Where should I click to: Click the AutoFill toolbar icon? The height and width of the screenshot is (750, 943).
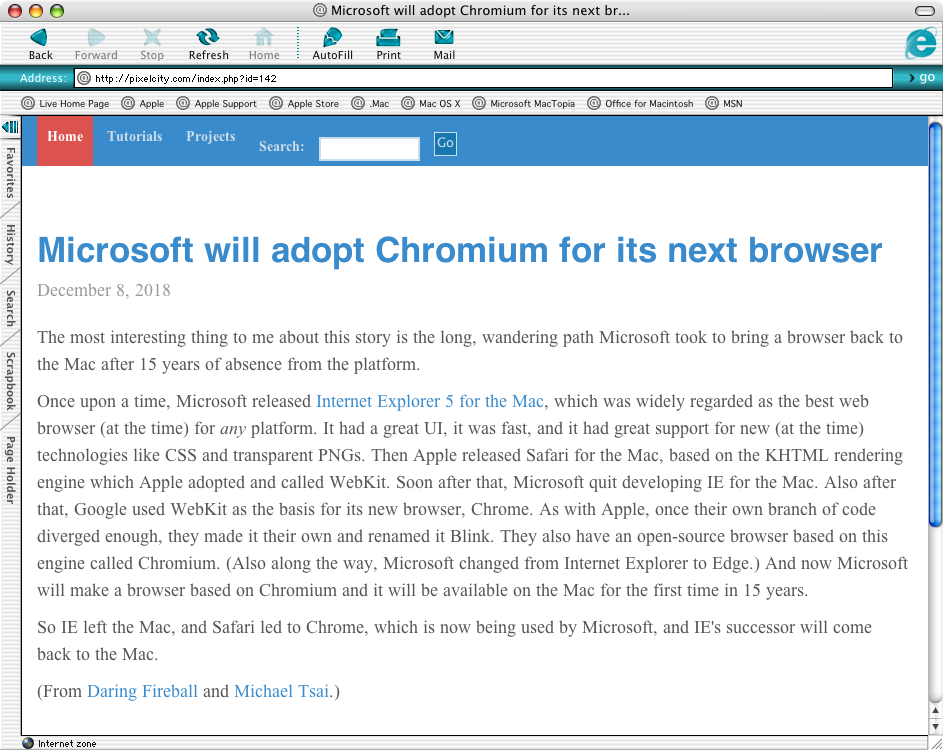point(332,37)
